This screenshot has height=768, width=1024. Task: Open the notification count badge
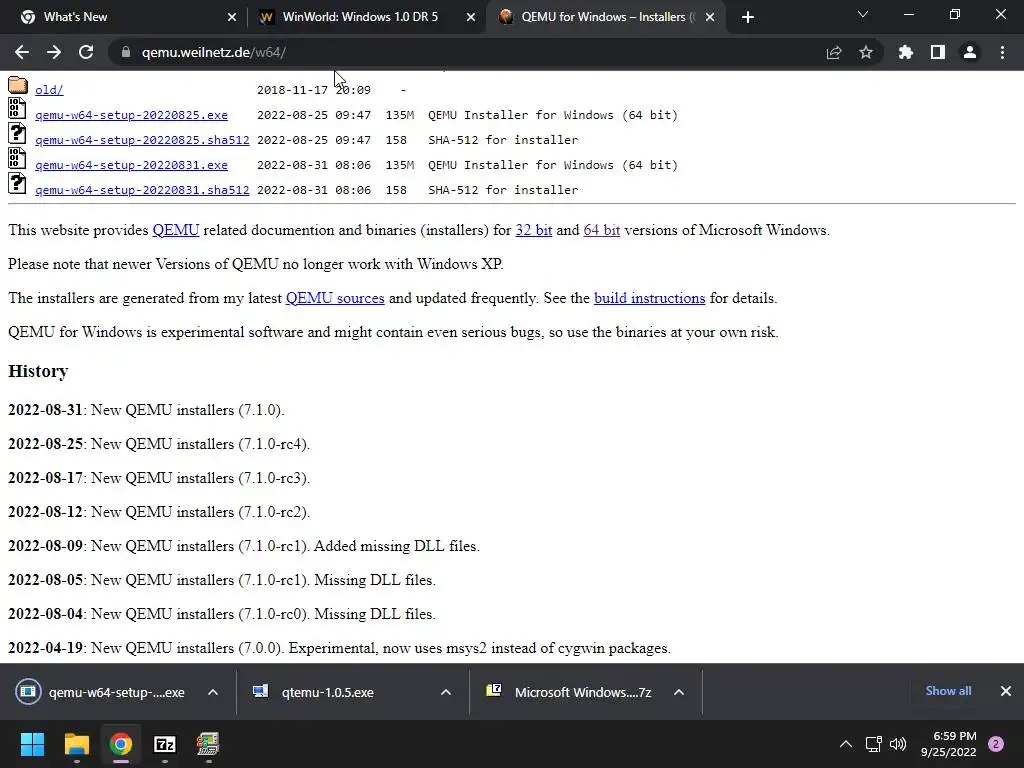click(x=996, y=744)
